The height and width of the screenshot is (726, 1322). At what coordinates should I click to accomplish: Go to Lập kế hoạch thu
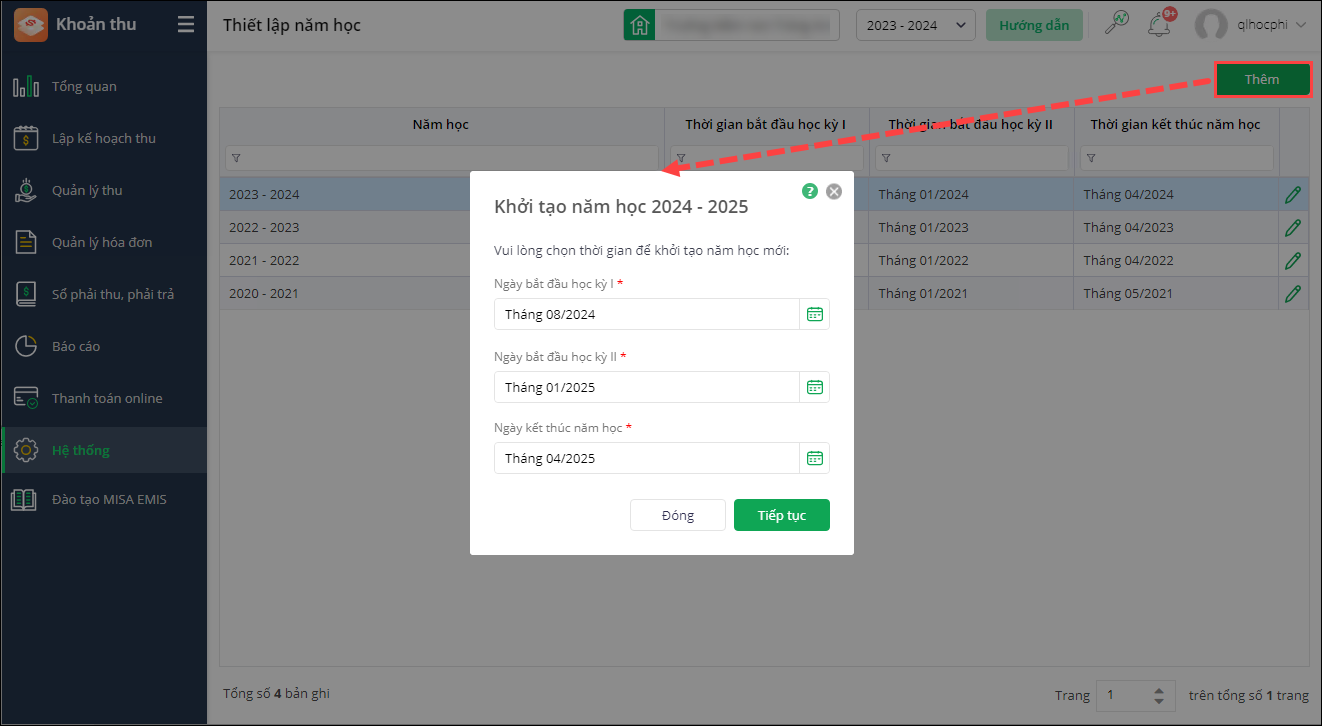(x=104, y=139)
